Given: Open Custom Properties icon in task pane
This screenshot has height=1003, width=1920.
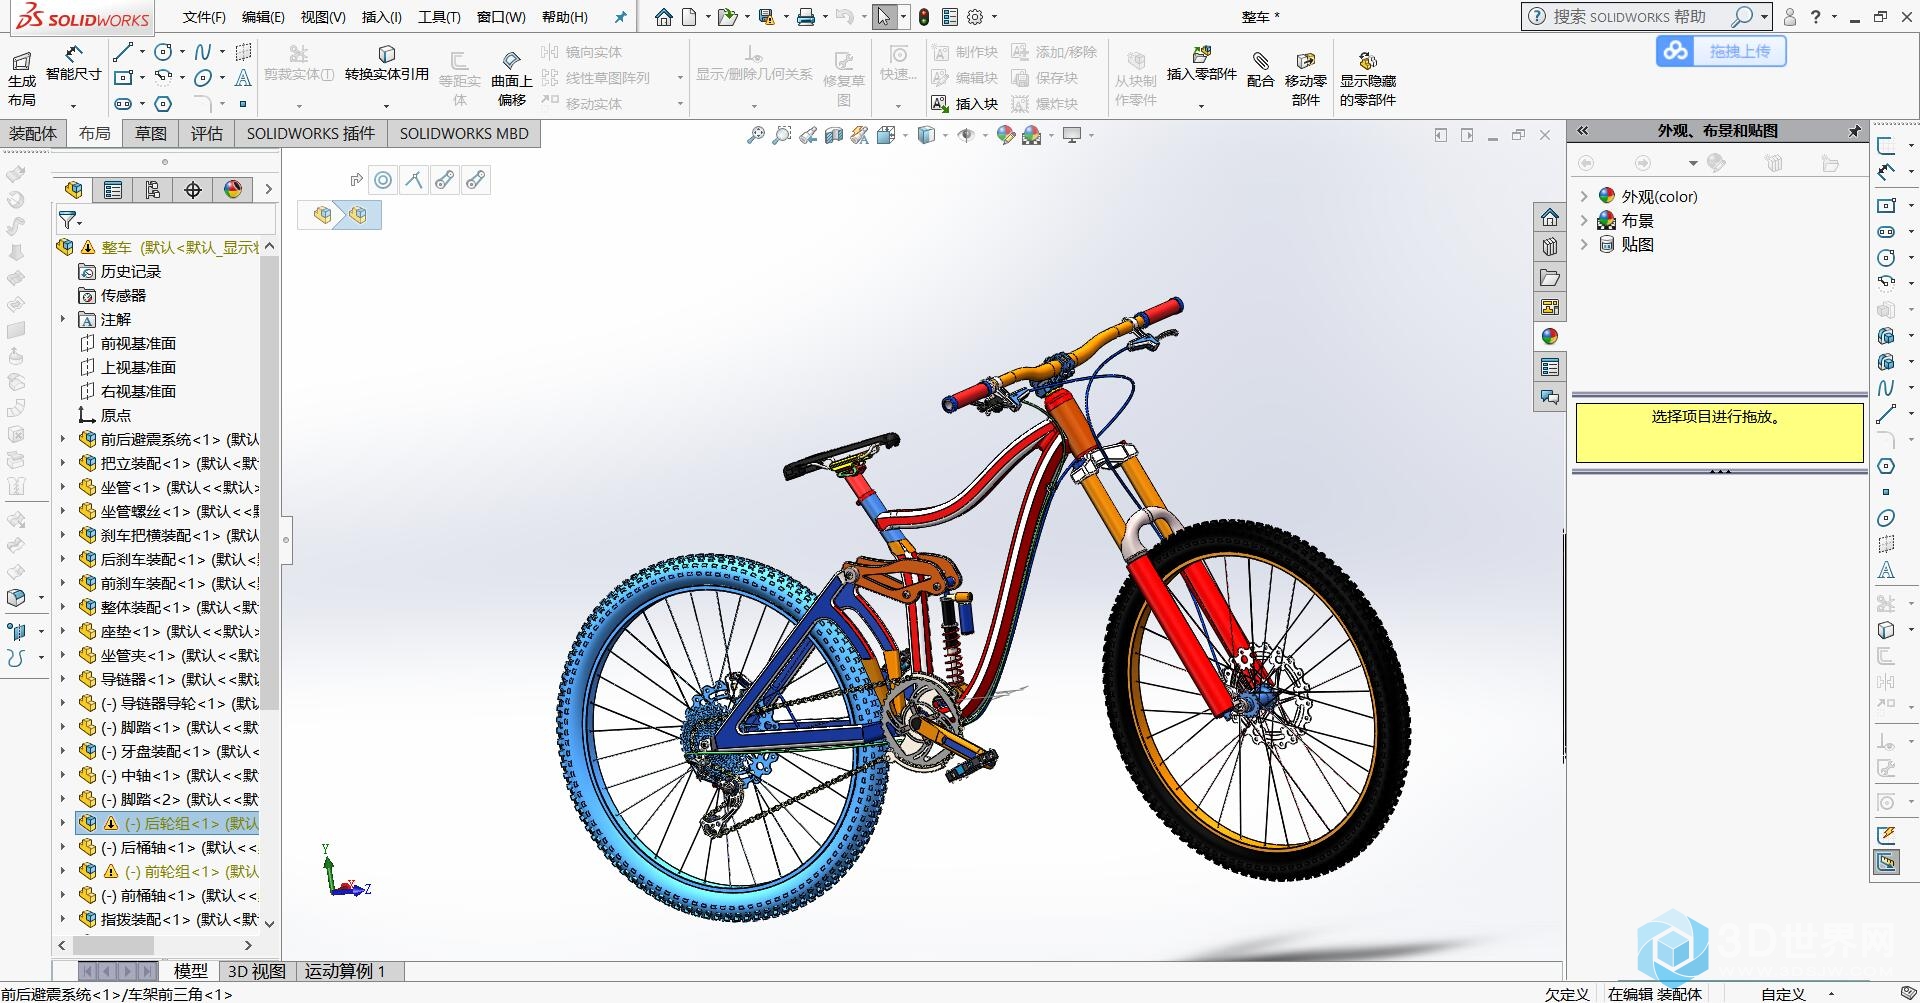Looking at the screenshot, I should [1549, 367].
